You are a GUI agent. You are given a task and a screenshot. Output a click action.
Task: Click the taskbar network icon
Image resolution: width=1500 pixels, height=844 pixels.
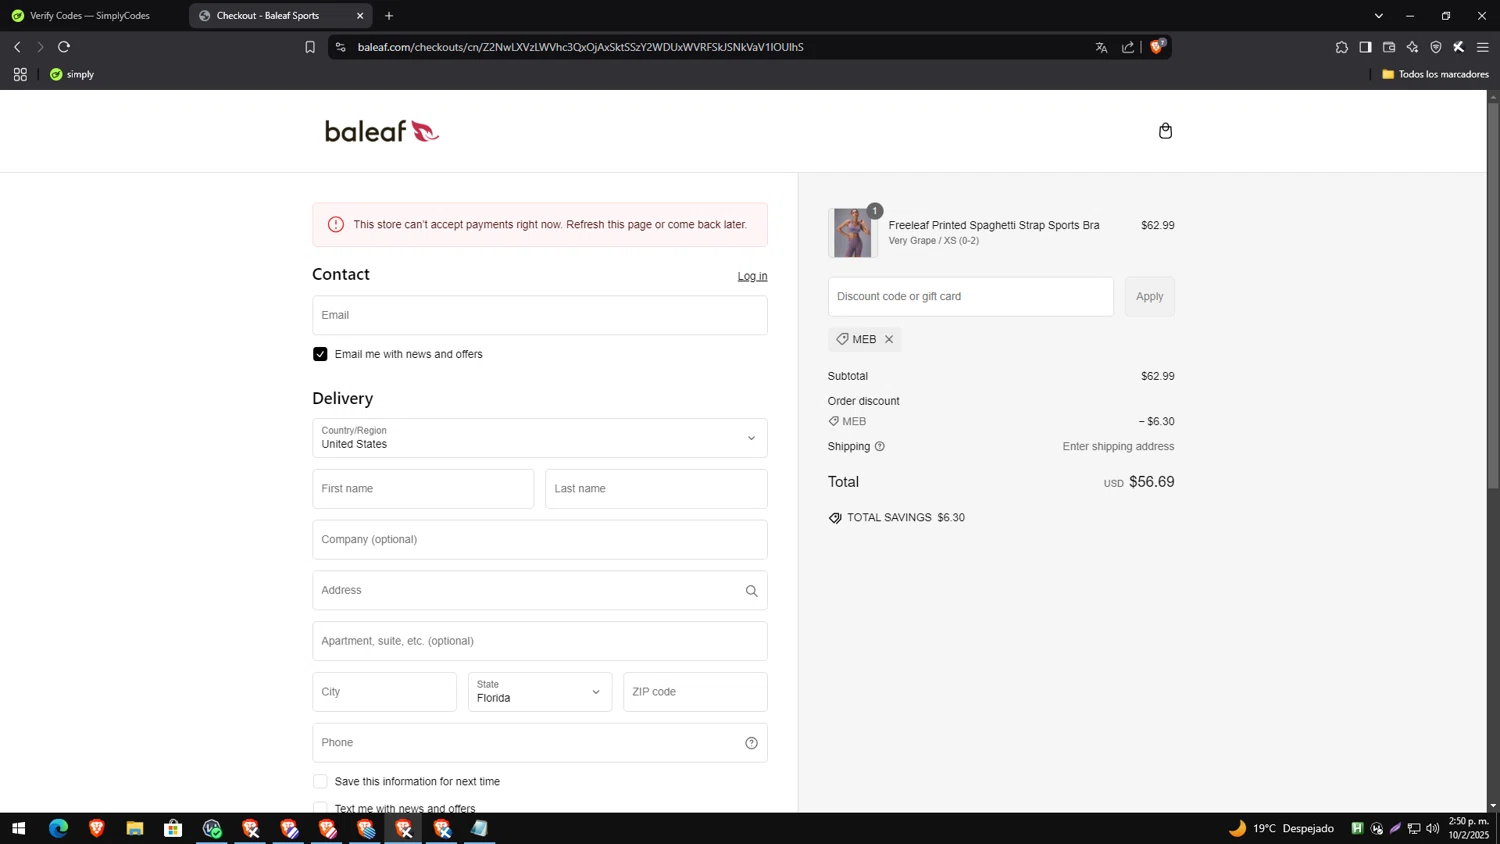(x=1414, y=828)
